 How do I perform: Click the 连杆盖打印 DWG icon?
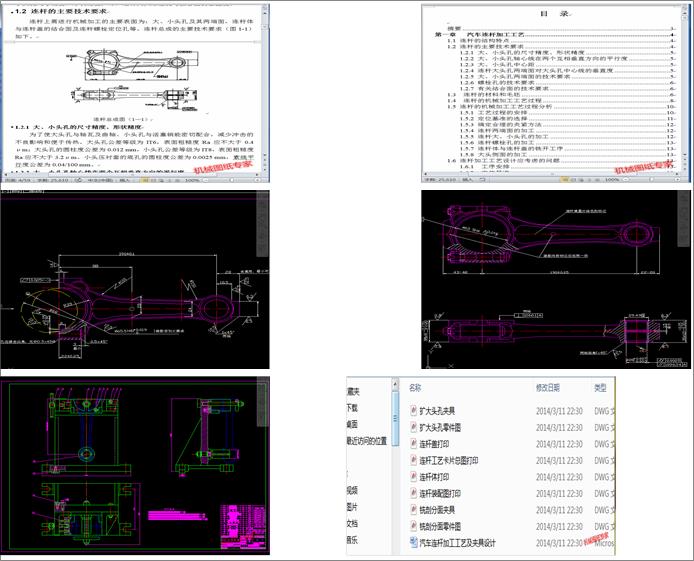(x=415, y=443)
